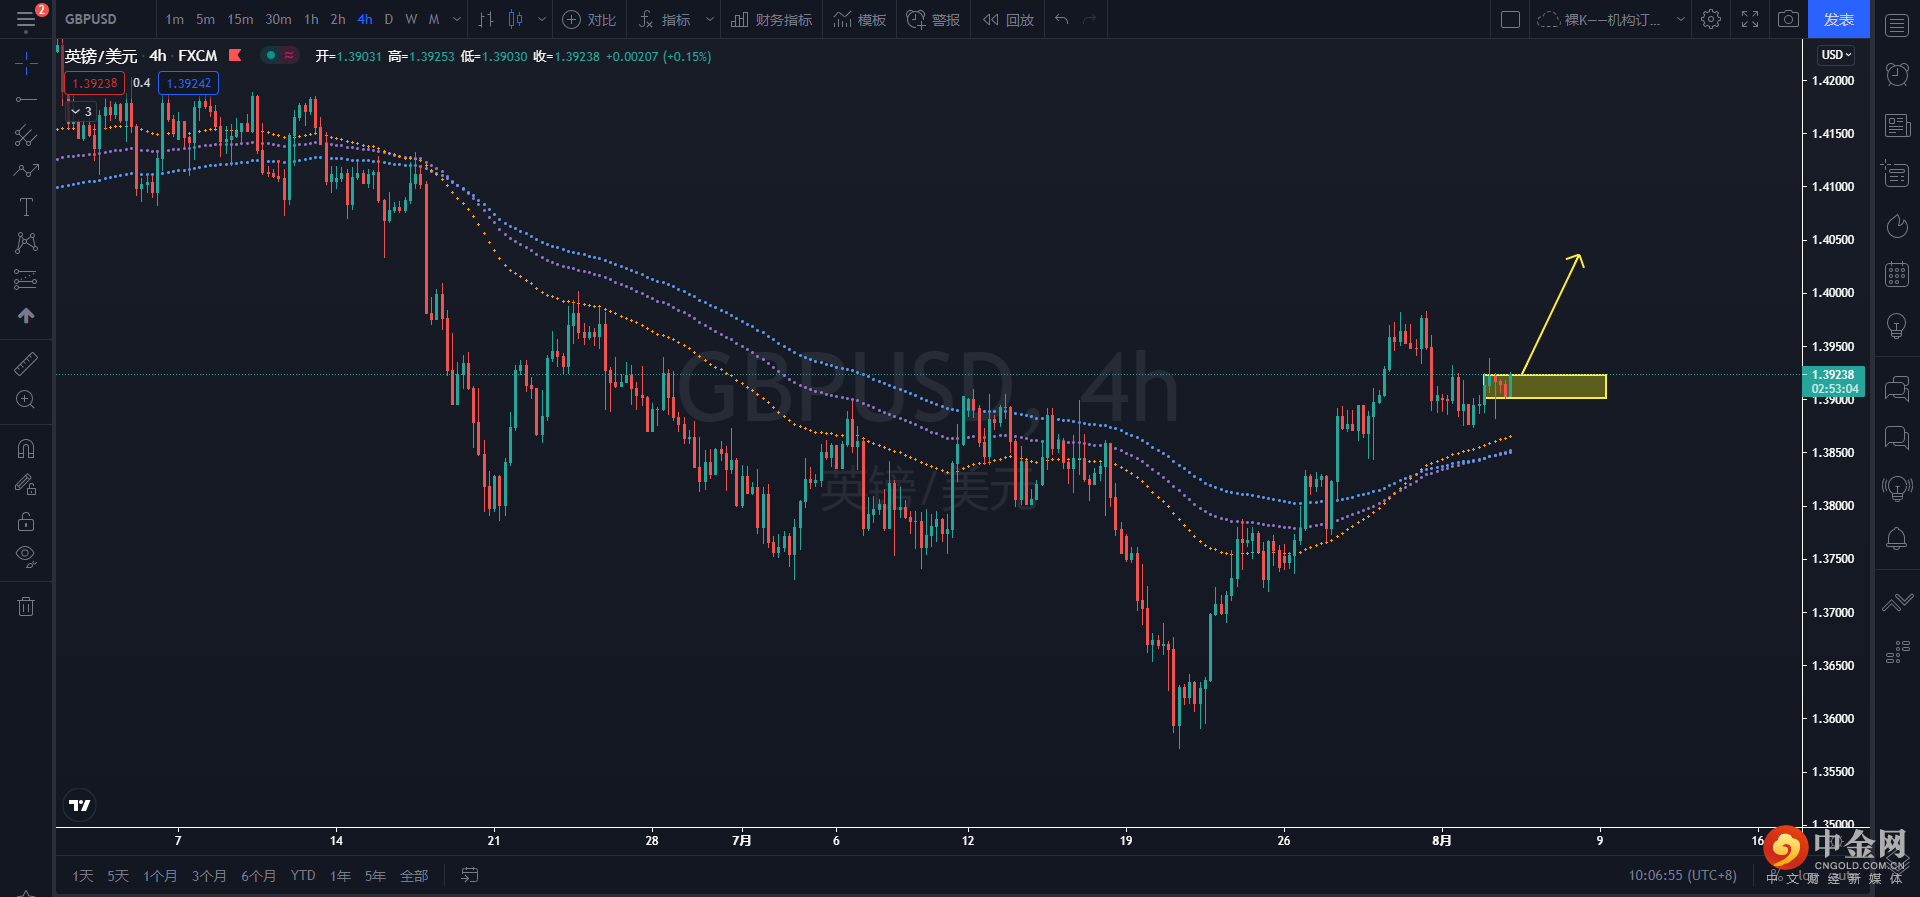Screen dimensions: 1920x897
Task: Select the brush drawing tool
Action: 26,171
